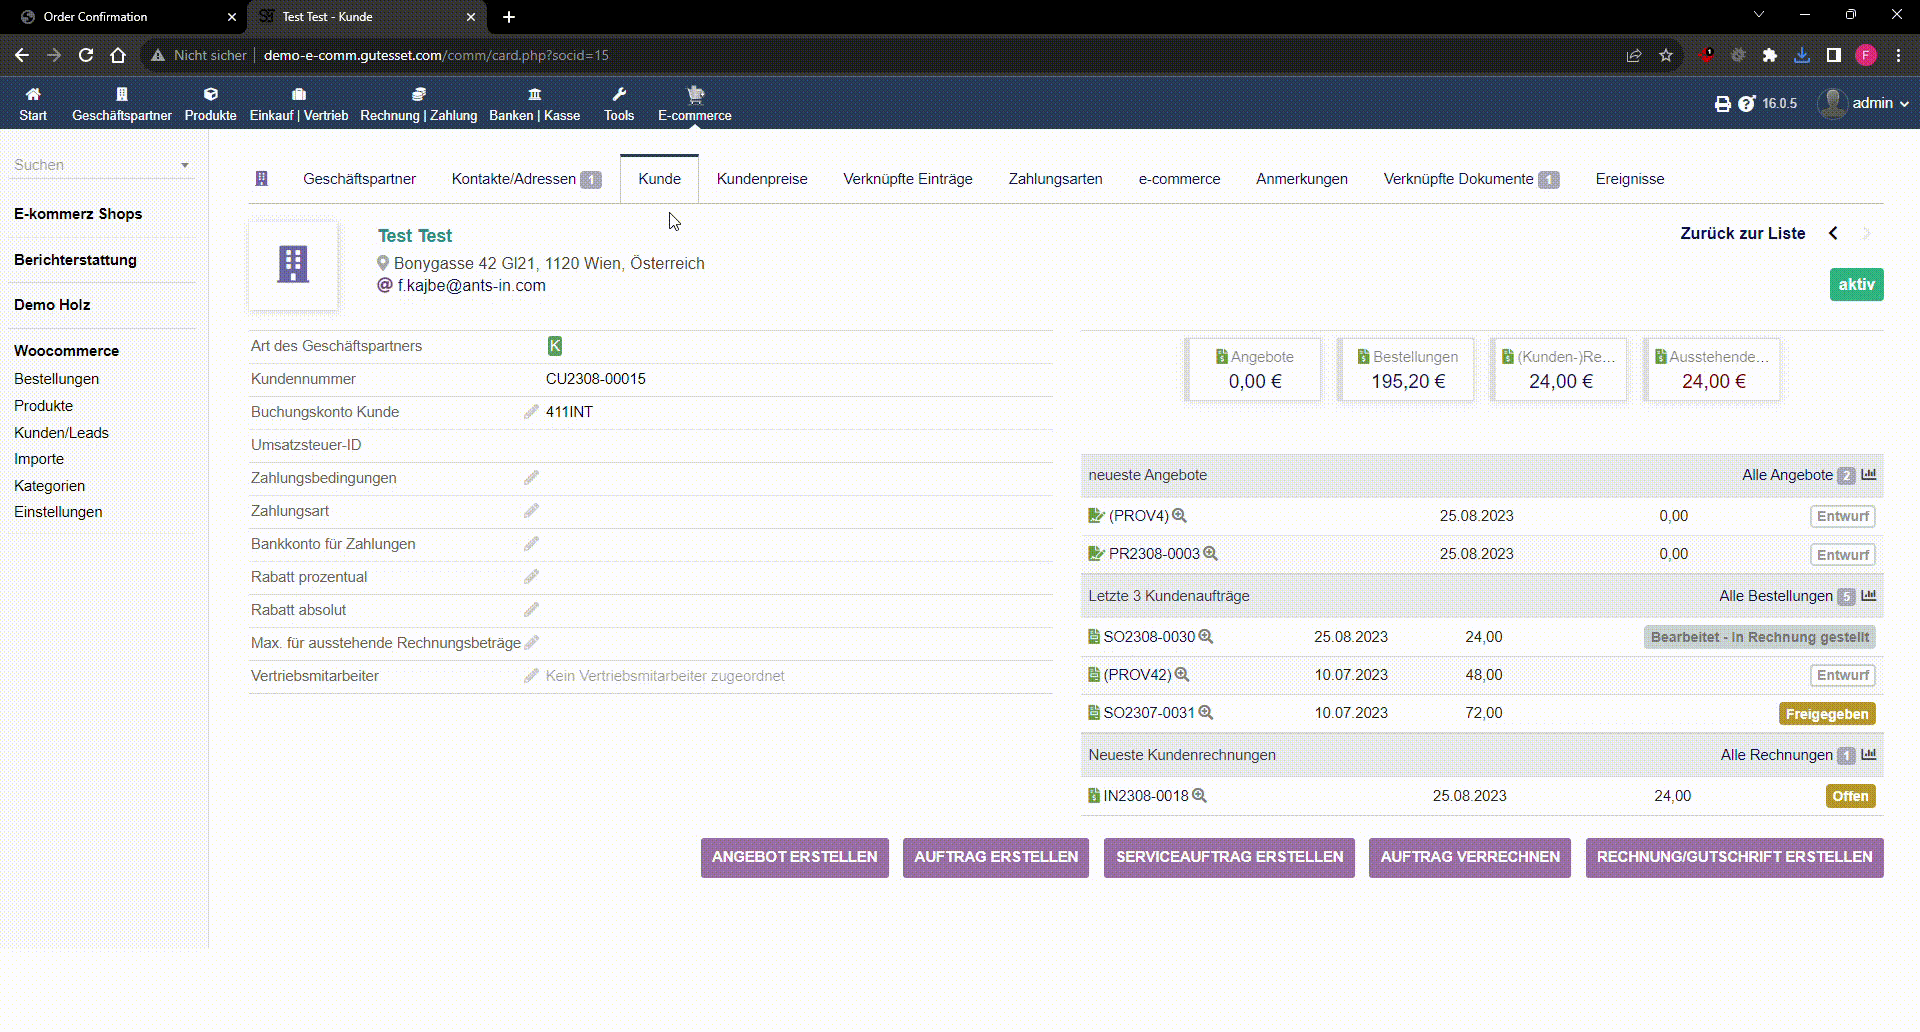
Task: Open Angebote statistics chart icon
Action: coord(1869,475)
